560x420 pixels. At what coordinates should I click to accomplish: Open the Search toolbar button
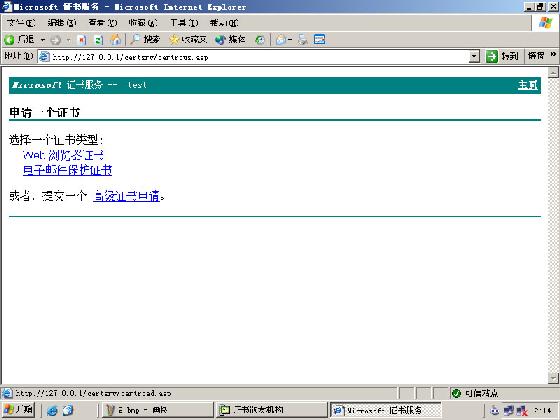[145, 40]
